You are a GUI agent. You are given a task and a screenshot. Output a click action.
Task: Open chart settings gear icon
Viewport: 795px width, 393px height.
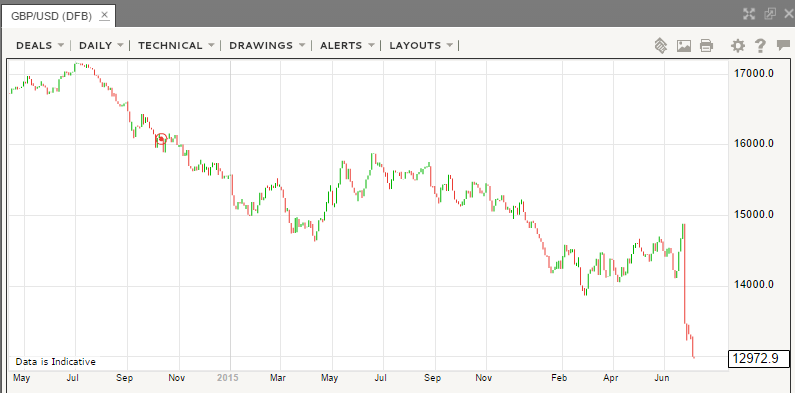pyautogui.click(x=737, y=46)
